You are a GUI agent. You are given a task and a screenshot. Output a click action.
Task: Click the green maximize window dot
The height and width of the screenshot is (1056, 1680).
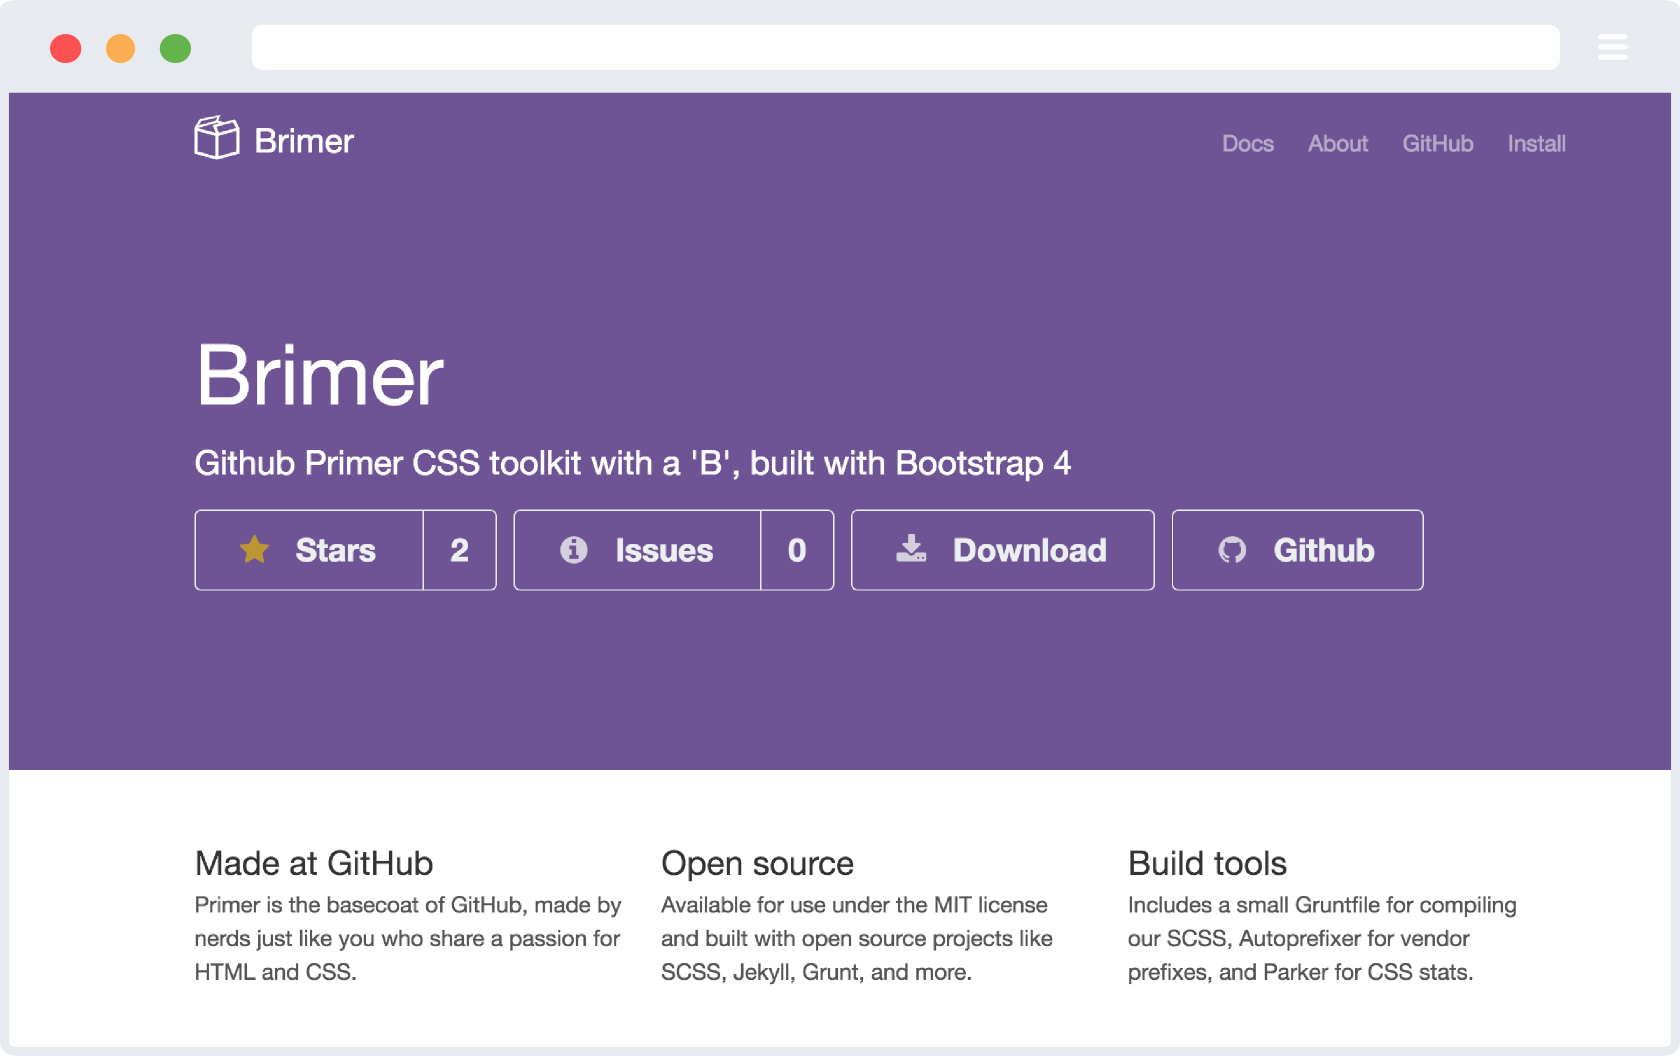[x=176, y=48]
